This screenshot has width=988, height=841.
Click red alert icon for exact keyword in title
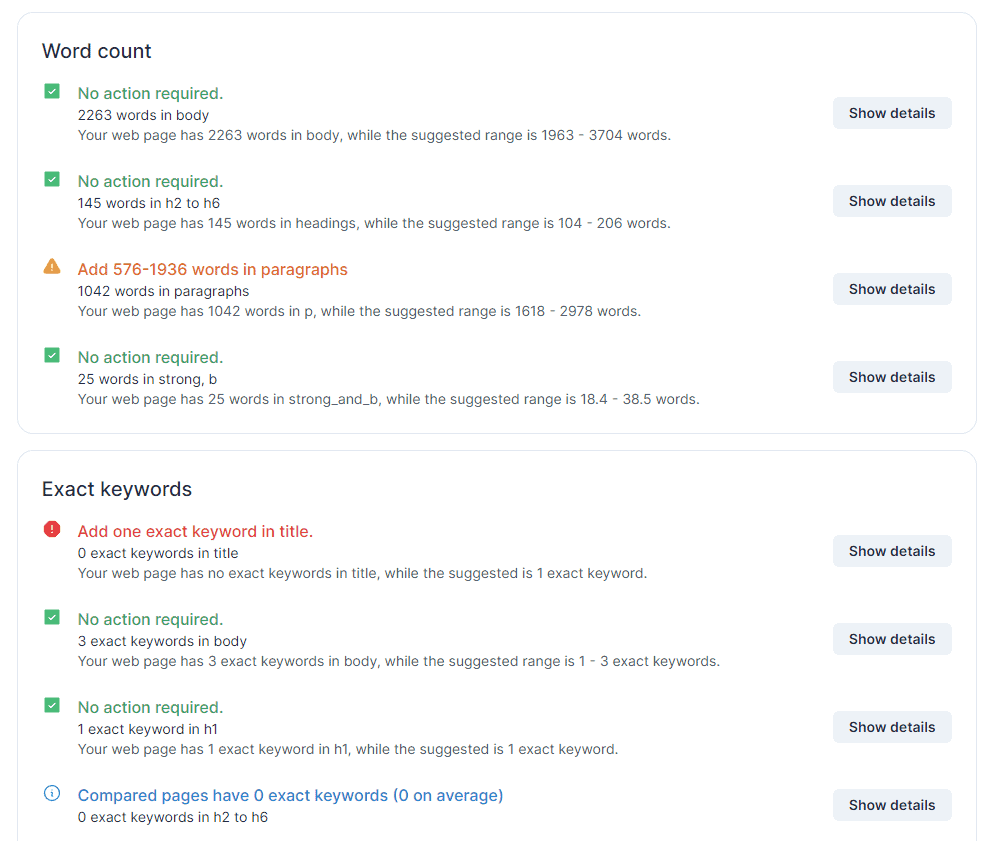pyautogui.click(x=52, y=529)
